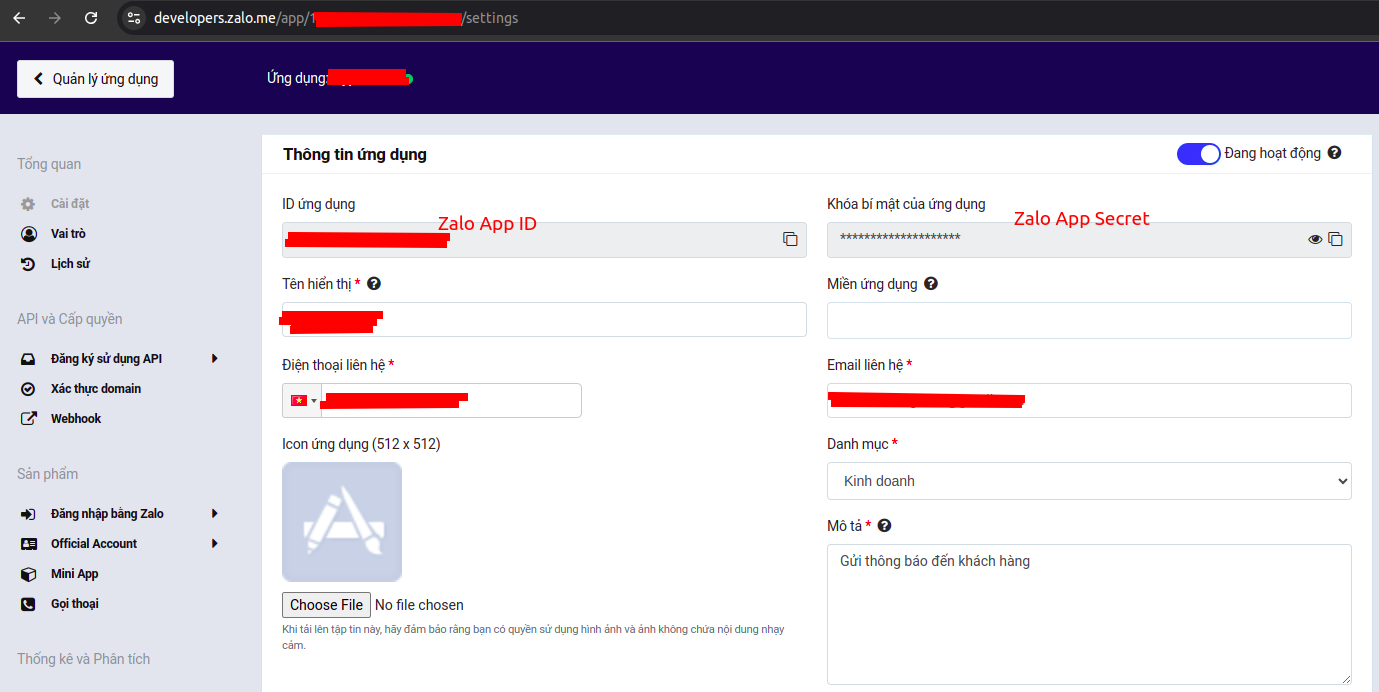Copy the app secret key
Image resolution: width=1379 pixels, height=692 pixels.
tap(1335, 239)
